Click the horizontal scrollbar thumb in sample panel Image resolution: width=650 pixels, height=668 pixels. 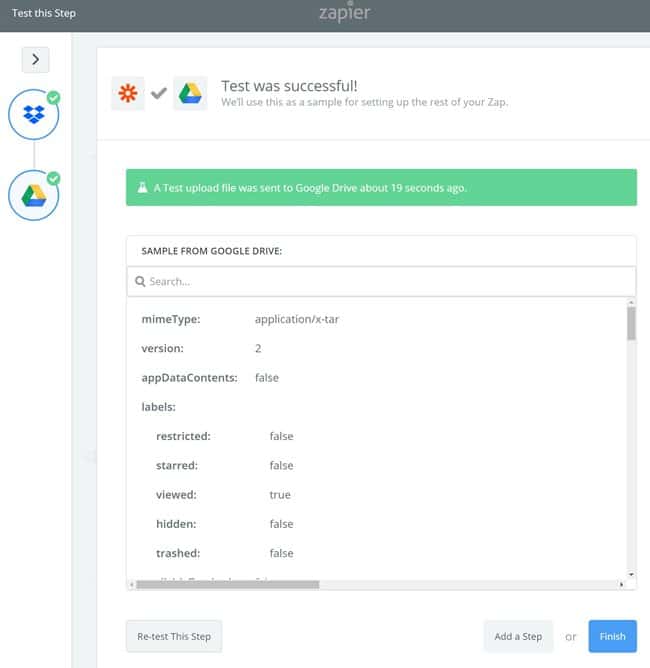[225, 584]
